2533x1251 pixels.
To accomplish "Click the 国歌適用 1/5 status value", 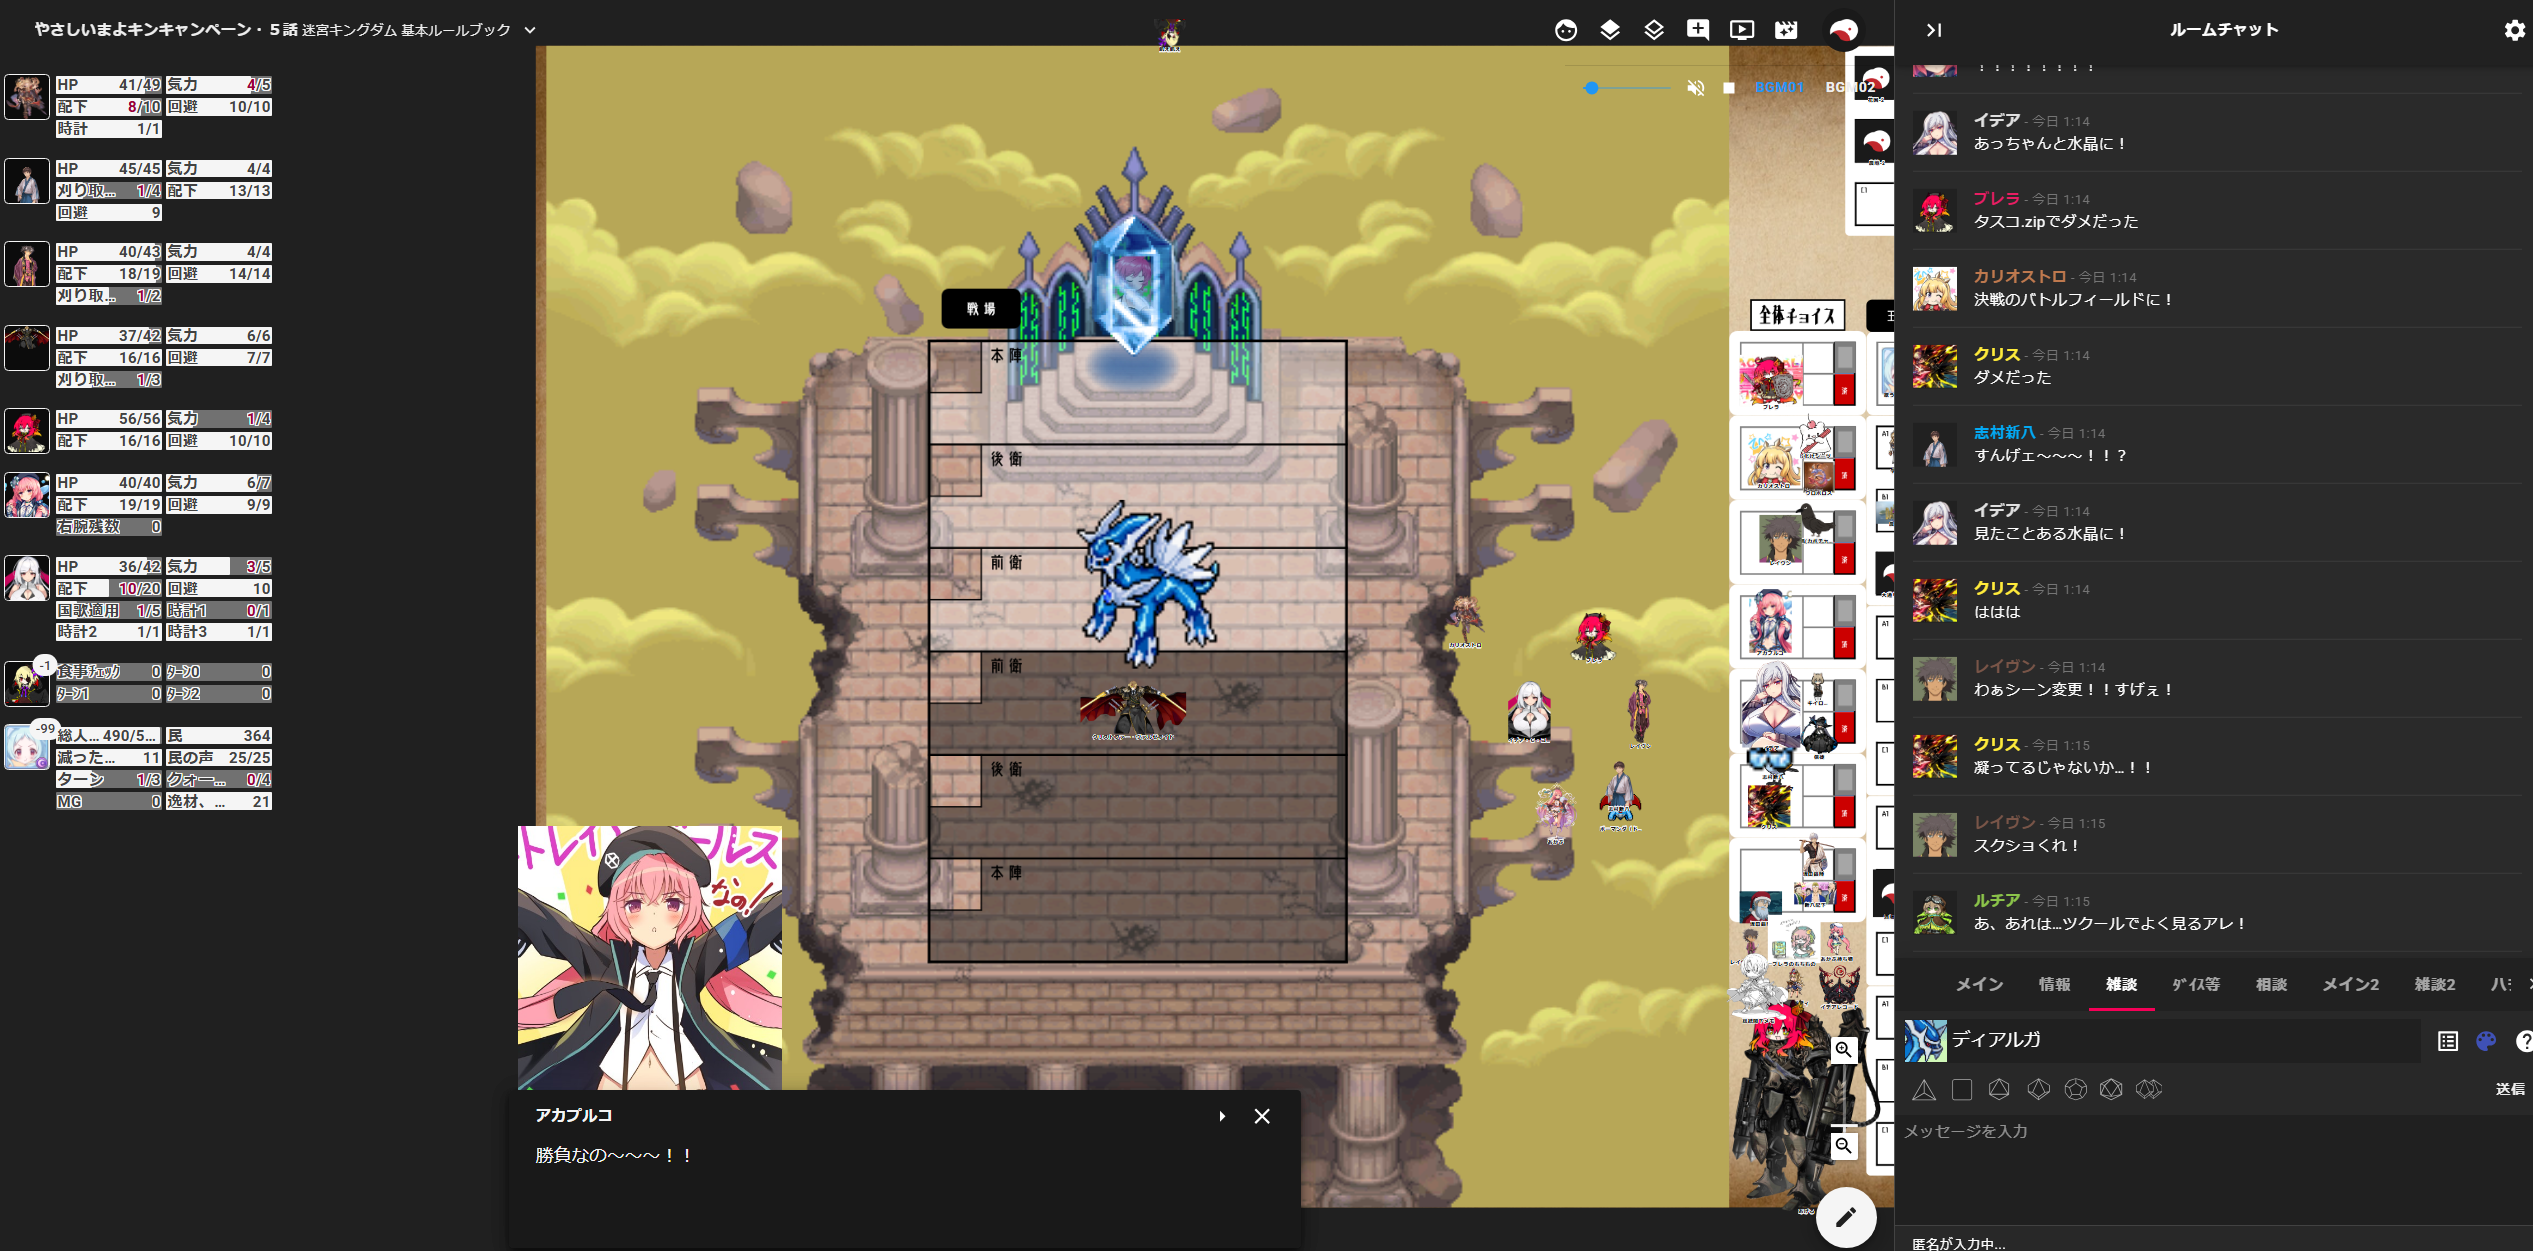I will point(109,611).
